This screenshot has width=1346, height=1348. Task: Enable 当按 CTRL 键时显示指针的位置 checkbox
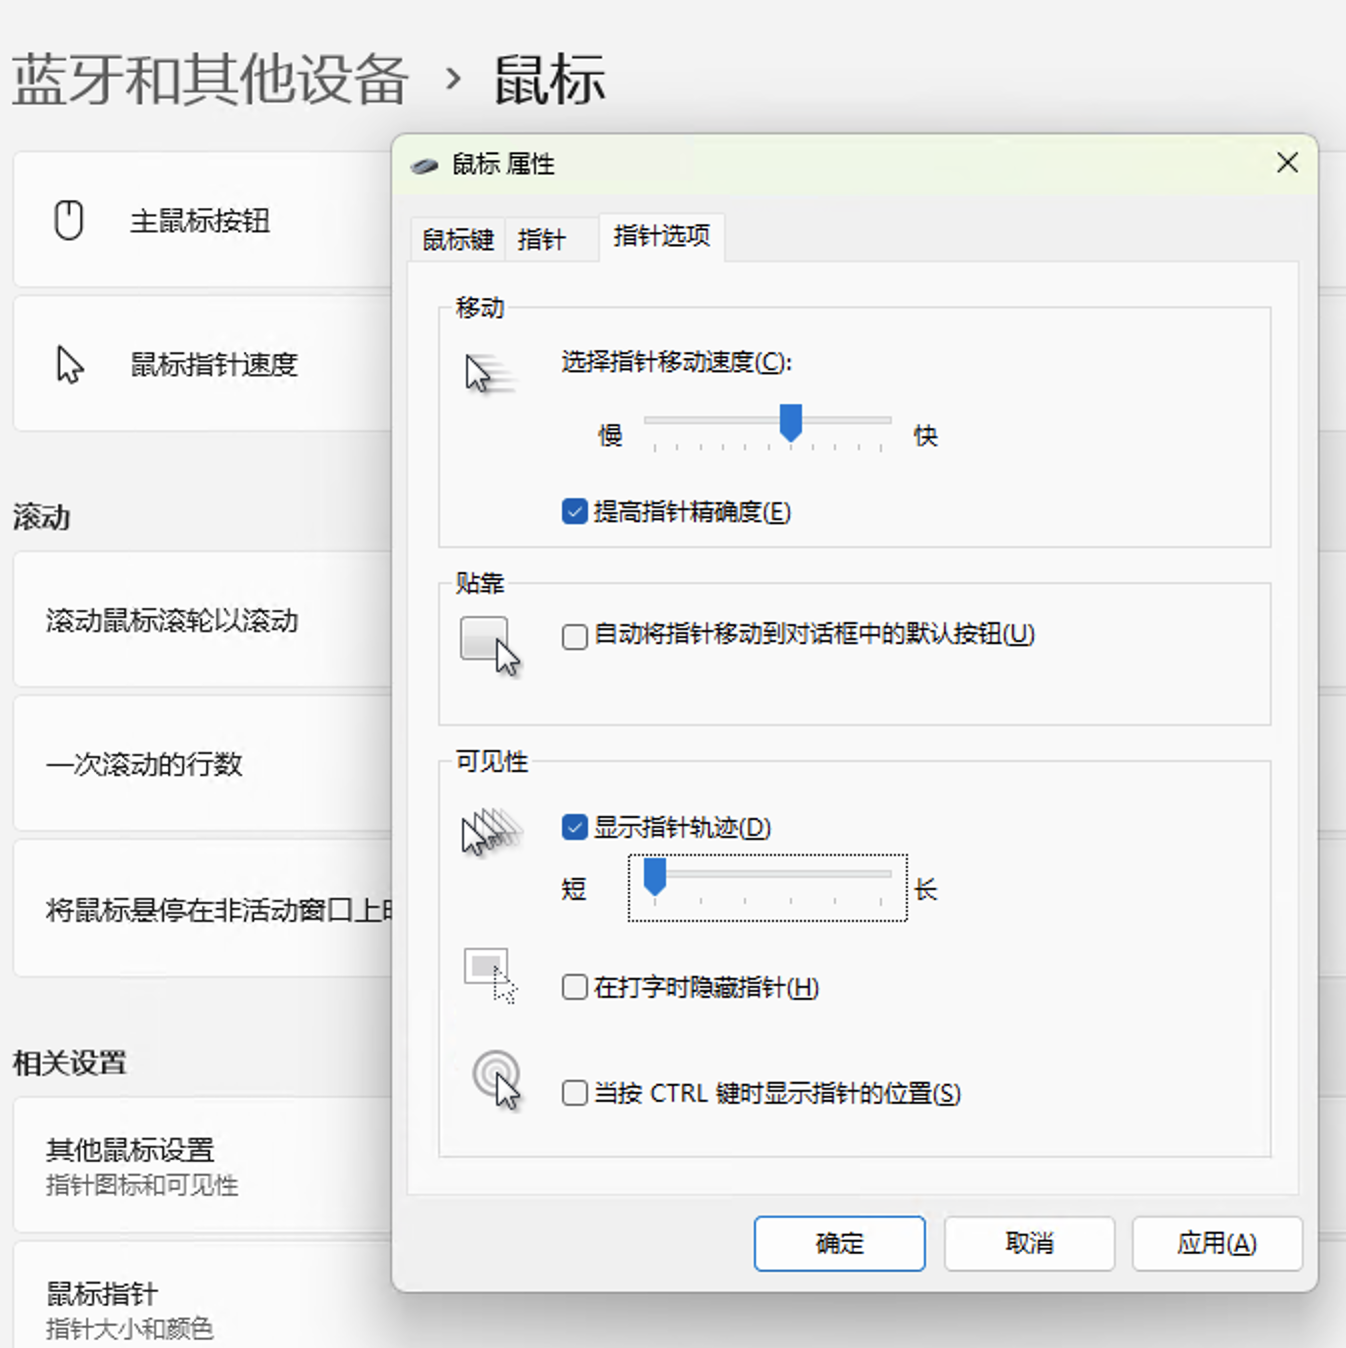(x=574, y=1093)
